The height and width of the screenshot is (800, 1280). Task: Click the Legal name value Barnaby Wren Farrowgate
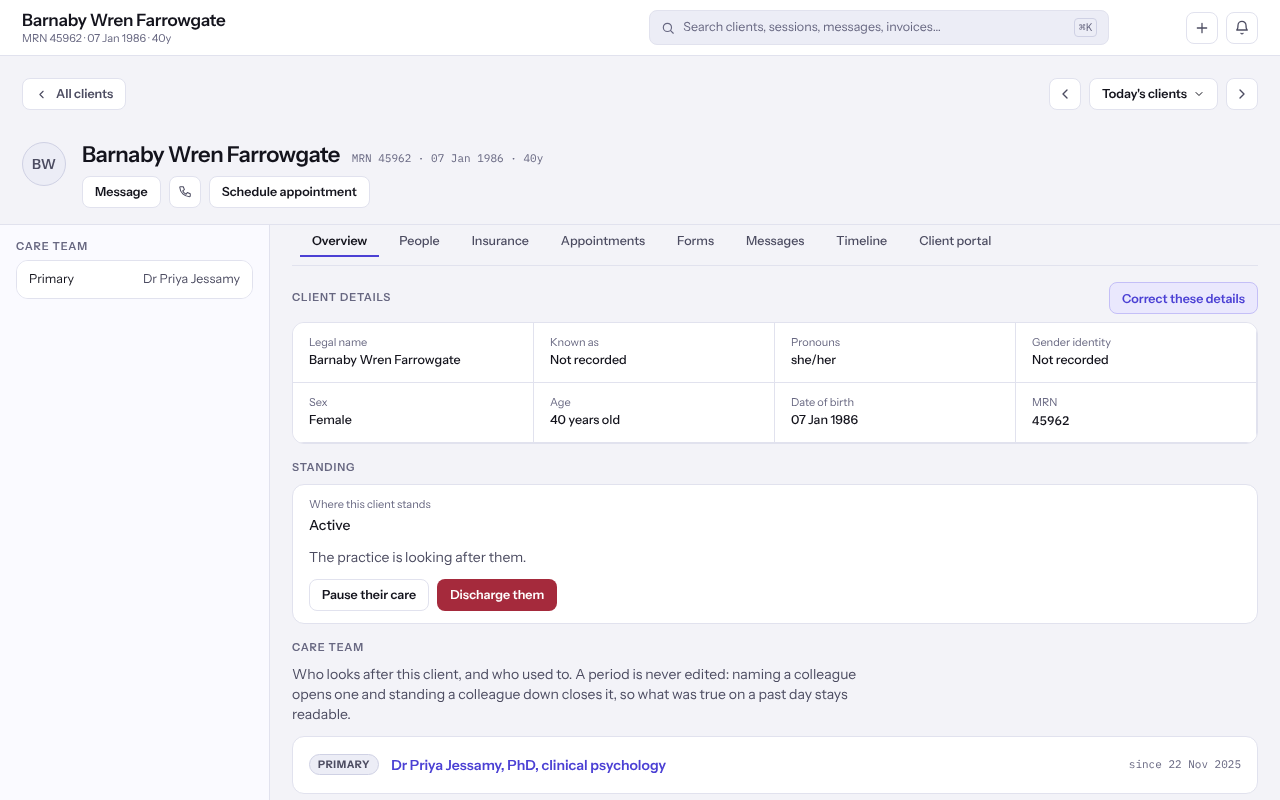[385, 360]
